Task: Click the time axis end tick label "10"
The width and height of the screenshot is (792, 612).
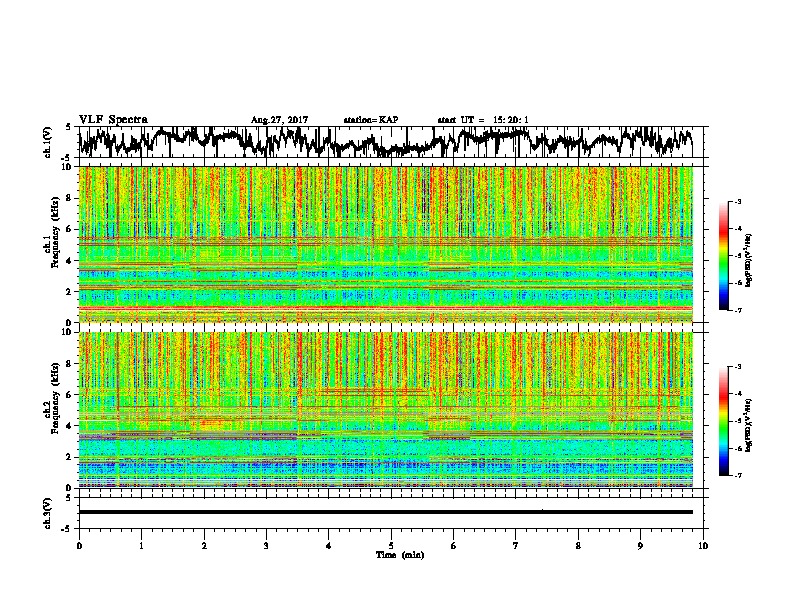Action: point(703,546)
